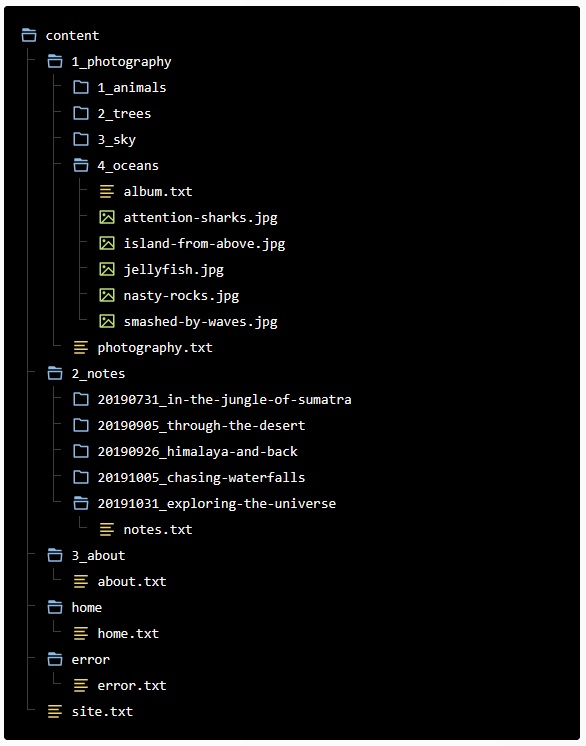Open the about.txt file
Image resolution: width=586 pixels, height=746 pixels.
[120, 581]
